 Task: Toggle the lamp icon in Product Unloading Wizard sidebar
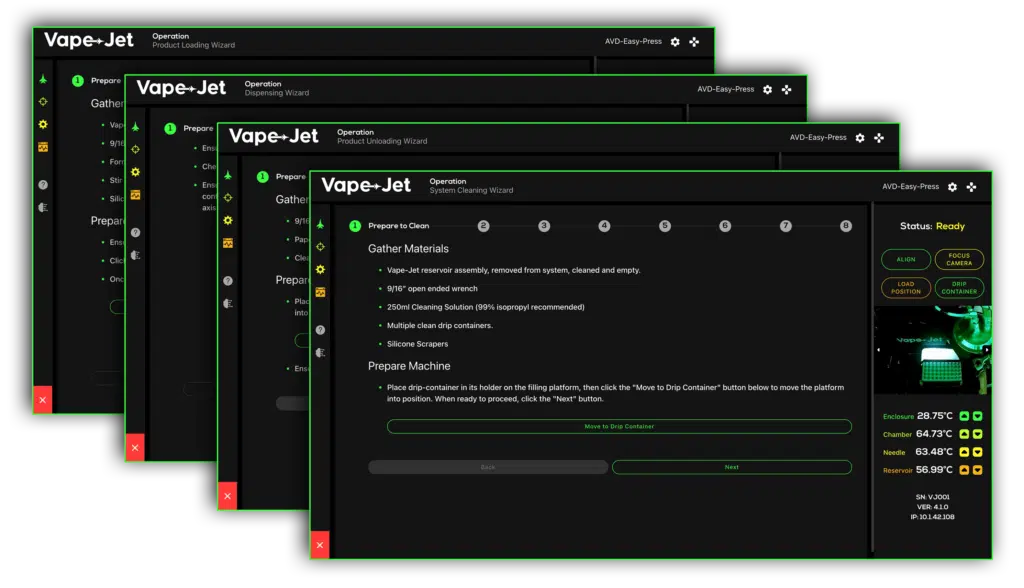pyautogui.click(x=228, y=303)
